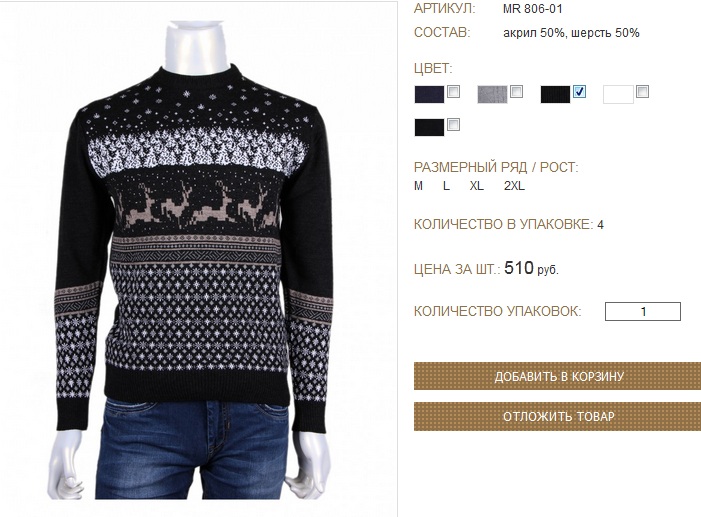
Task: Click the article number MR 806-01
Action: 532,9
